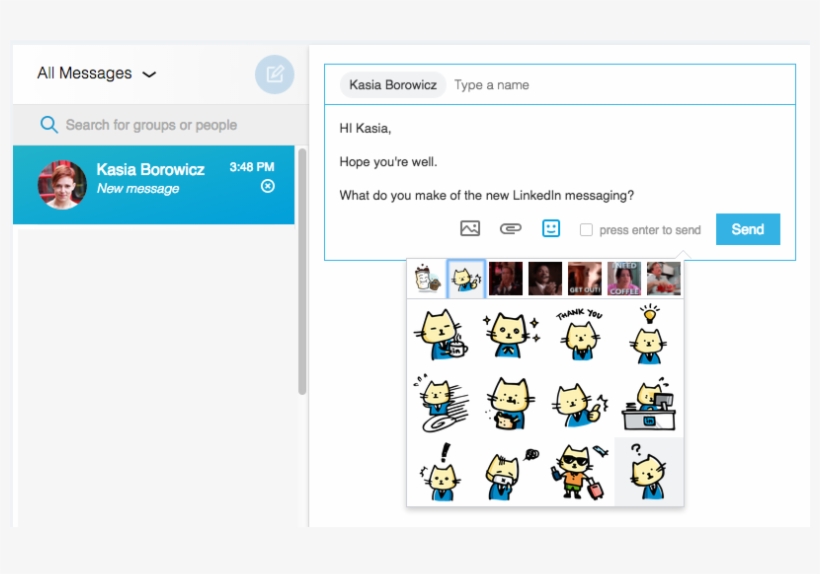Viewport: 820px width, 574px height.
Task: Open the Kasia Borowicz conversation row
Action: (154, 185)
